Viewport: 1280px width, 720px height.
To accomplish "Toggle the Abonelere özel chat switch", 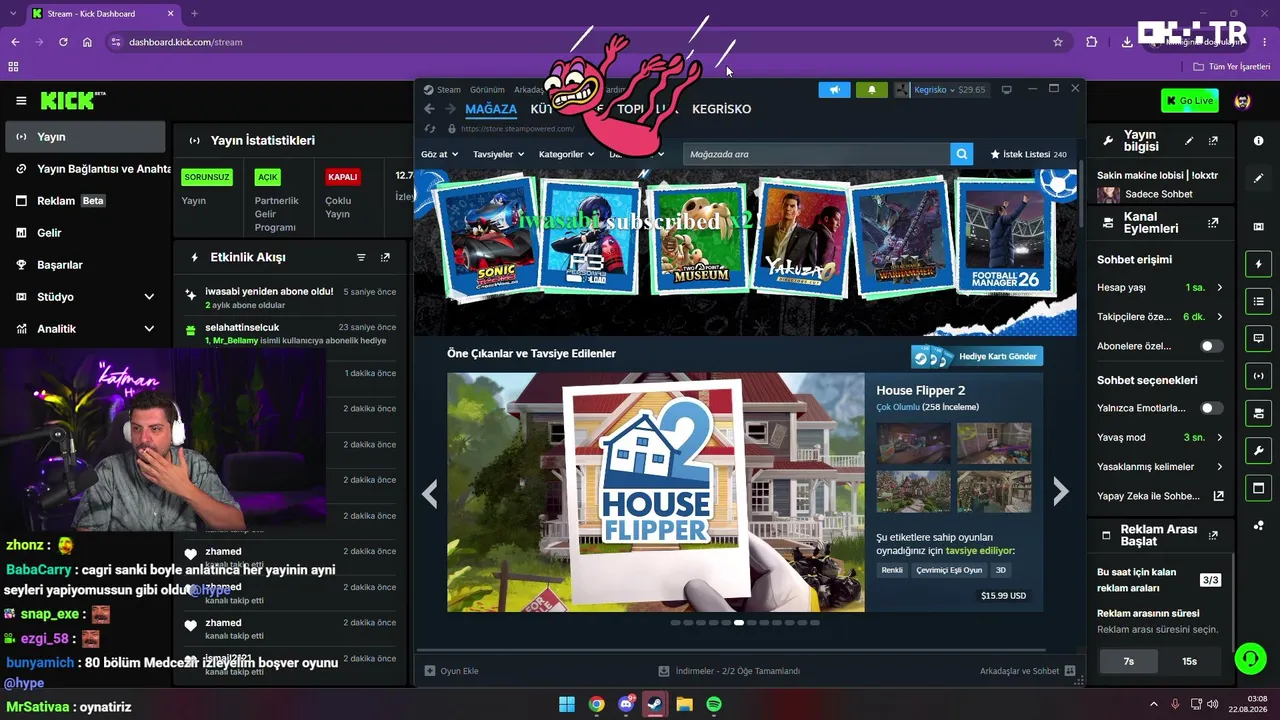I will click(x=1212, y=346).
